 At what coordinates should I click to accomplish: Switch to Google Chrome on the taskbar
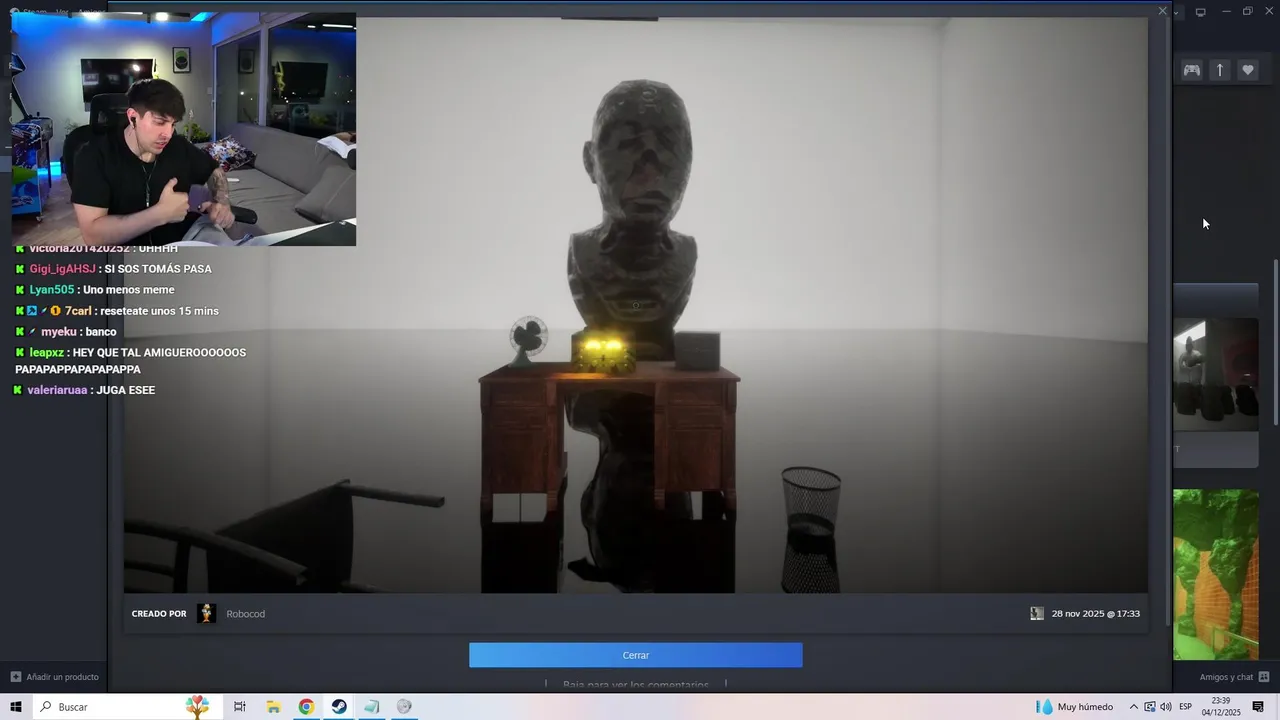click(x=306, y=707)
